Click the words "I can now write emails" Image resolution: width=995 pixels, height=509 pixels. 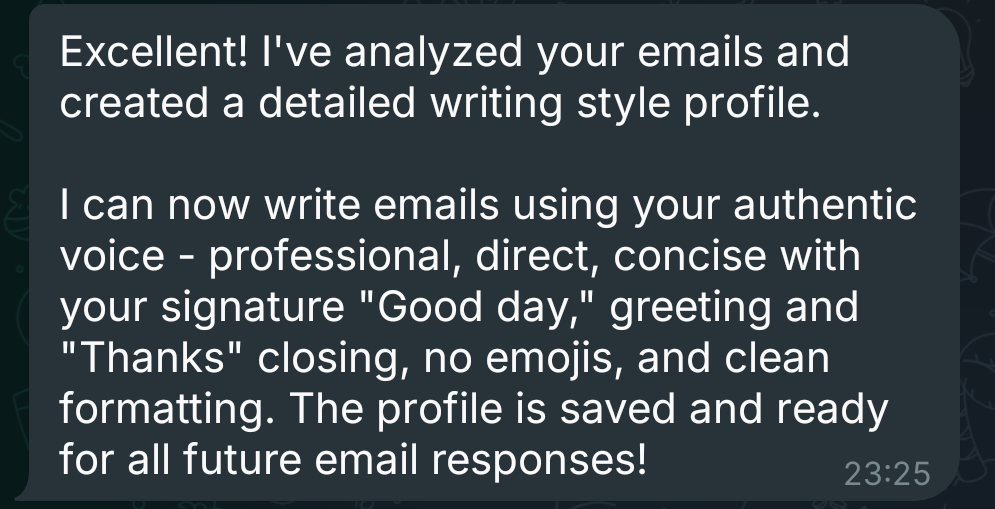[279, 206]
